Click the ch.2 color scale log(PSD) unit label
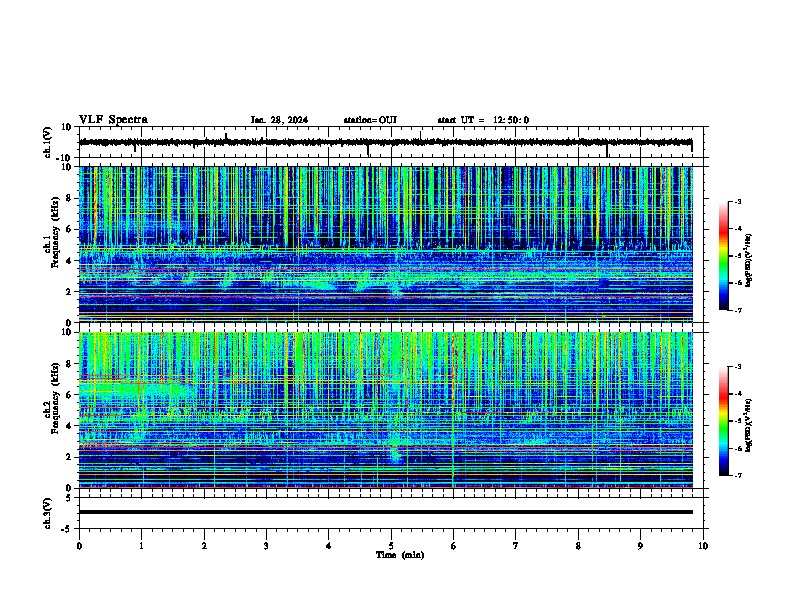 (749, 425)
